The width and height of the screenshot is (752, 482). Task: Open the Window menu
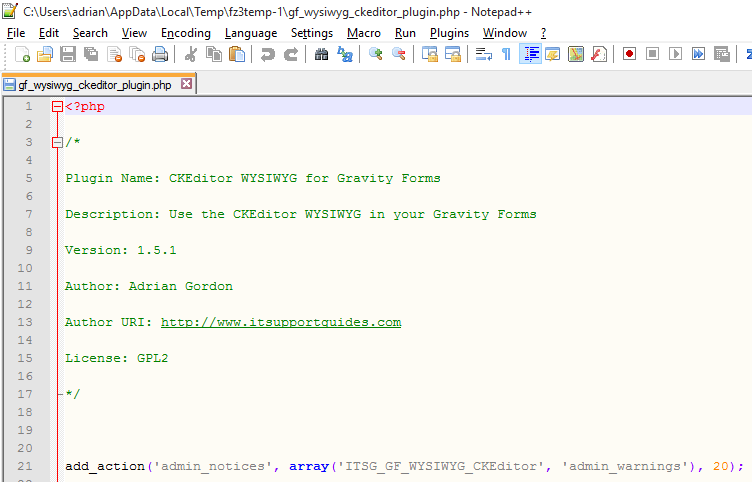505,33
